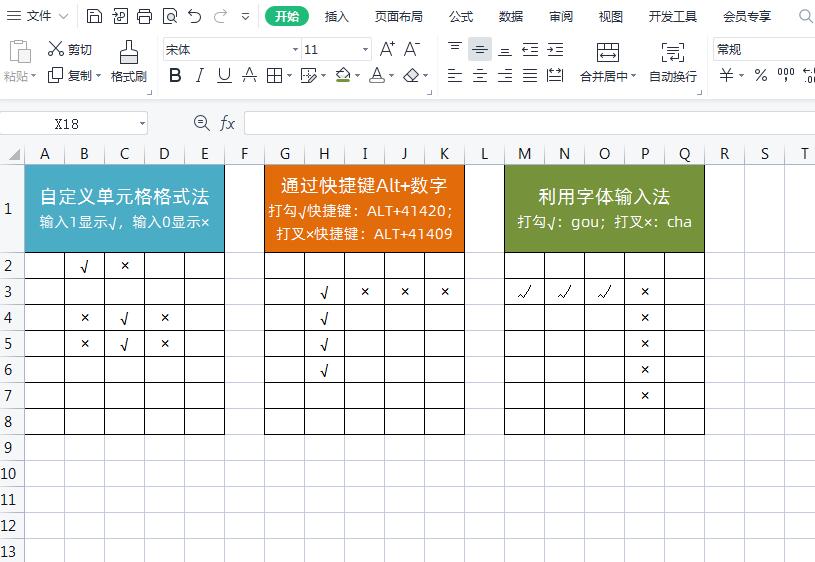Switch to the 页面布局 tab
Viewport: 815px width, 562px height.
[399, 17]
